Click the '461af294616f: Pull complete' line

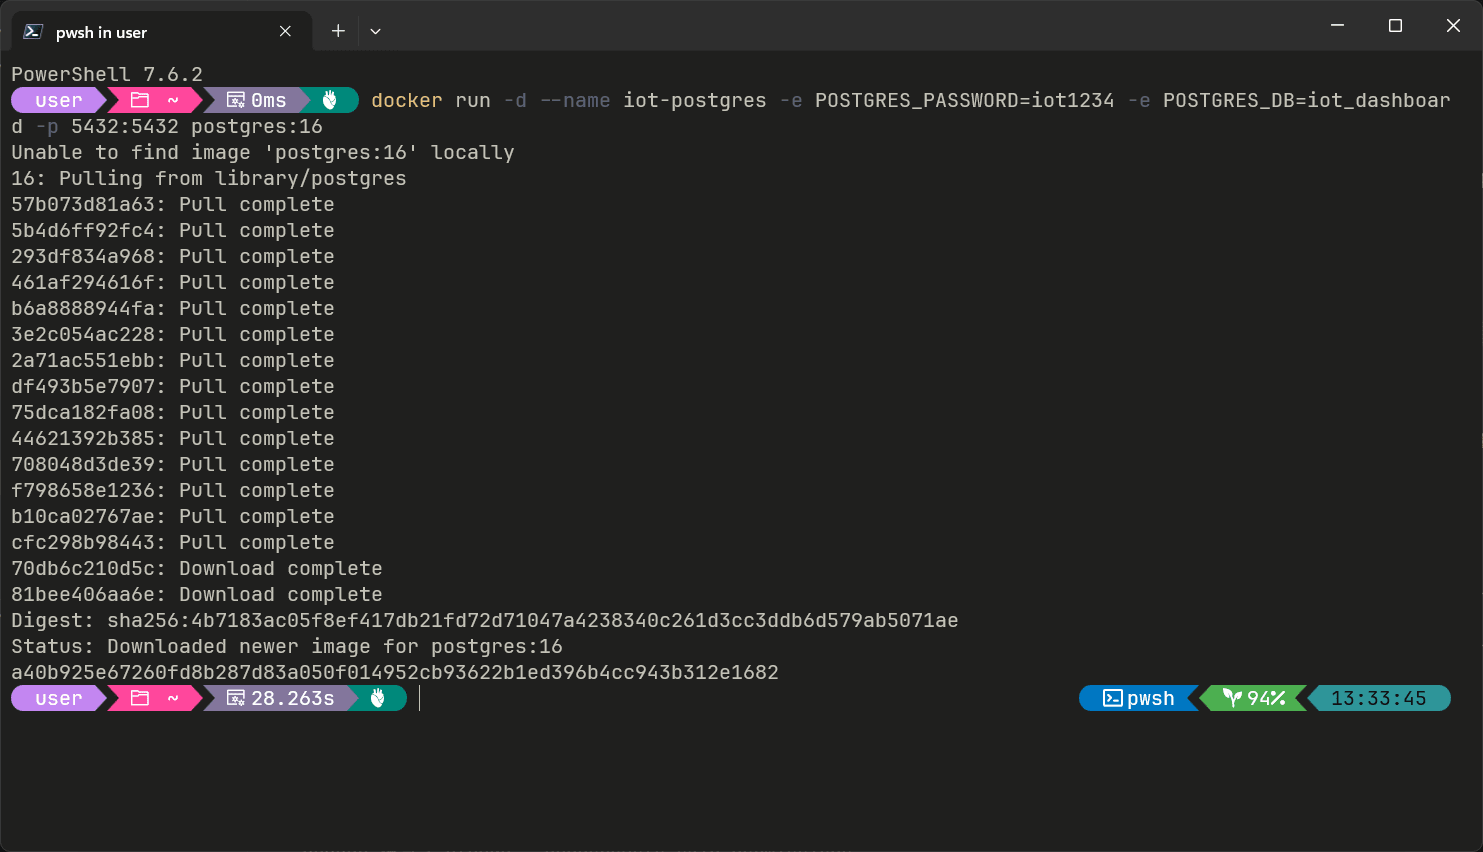pos(173,282)
